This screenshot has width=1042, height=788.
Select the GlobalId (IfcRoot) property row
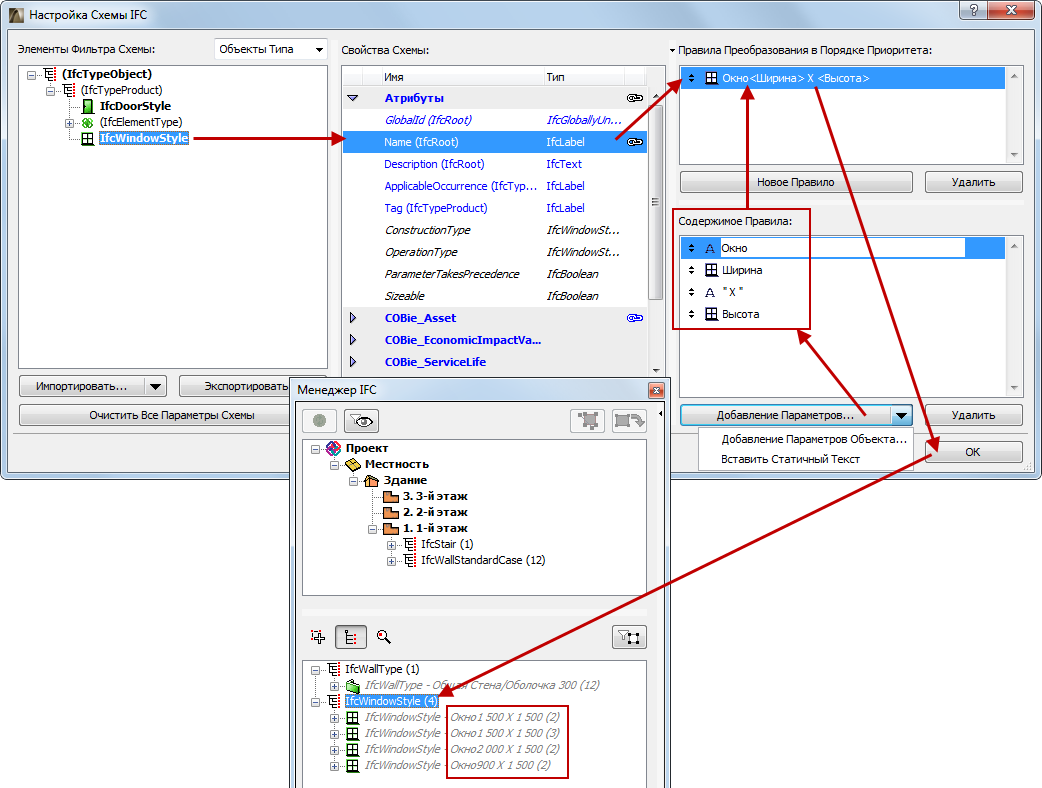[x=495, y=120]
